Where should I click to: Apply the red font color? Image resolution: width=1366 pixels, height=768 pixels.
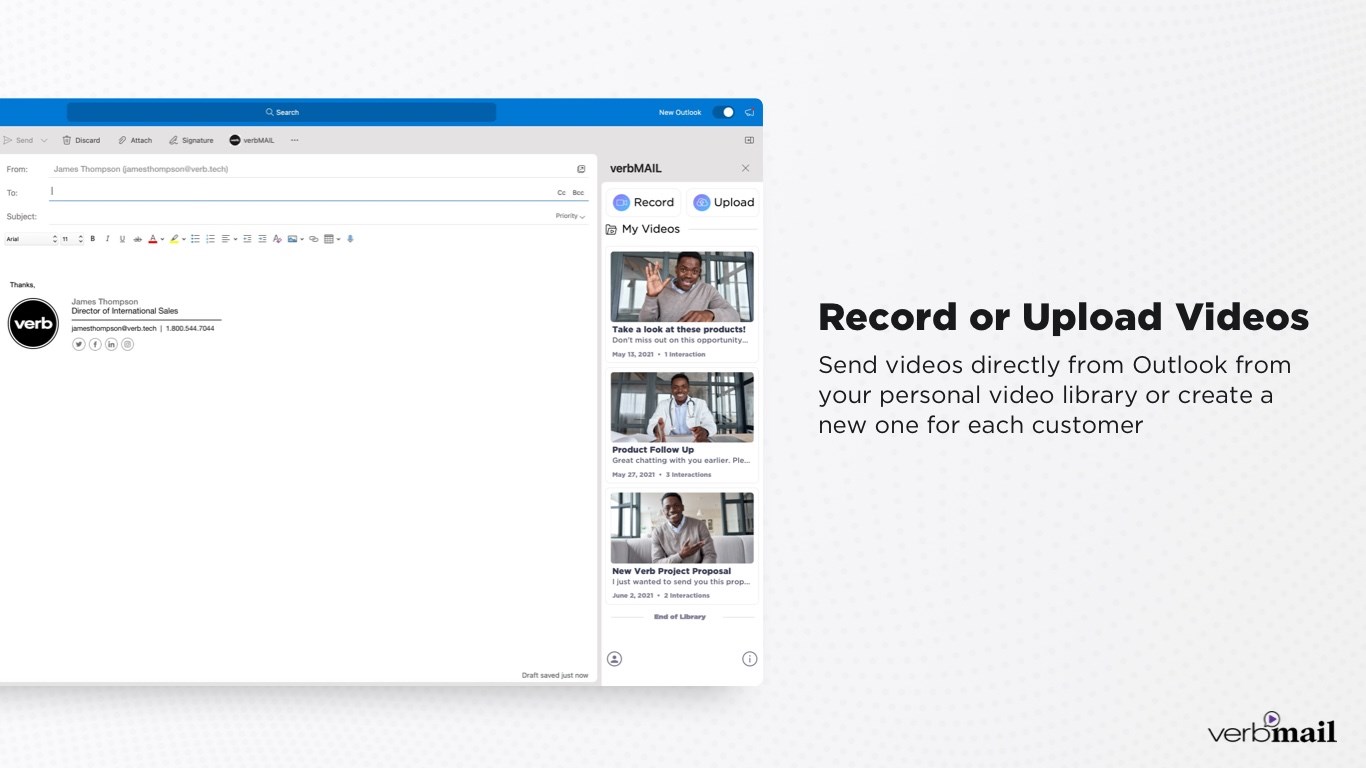(x=153, y=239)
